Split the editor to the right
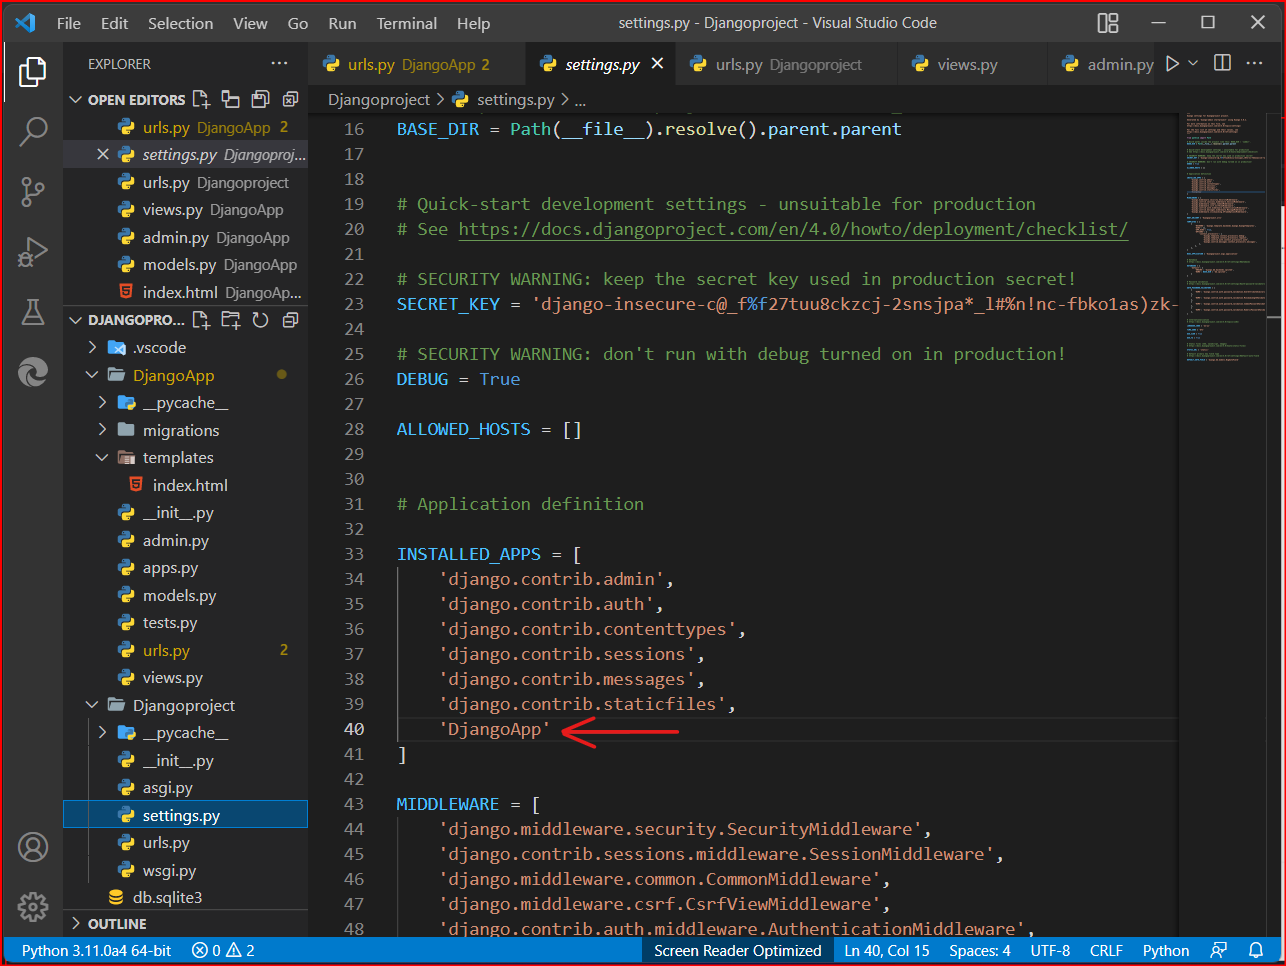Viewport: 1286px width, 966px height. [x=1222, y=63]
